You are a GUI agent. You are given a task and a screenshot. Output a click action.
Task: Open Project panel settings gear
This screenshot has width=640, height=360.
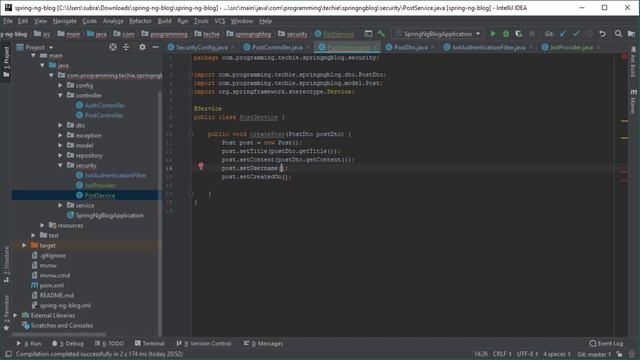point(142,47)
